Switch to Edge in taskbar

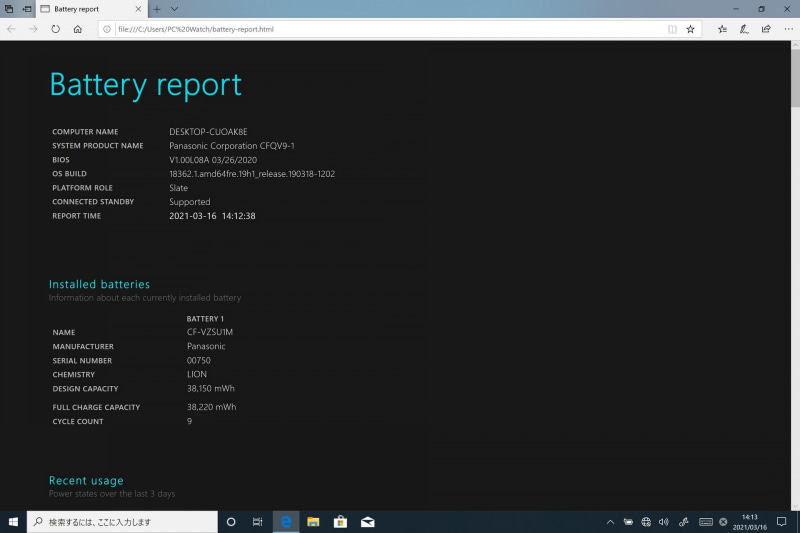point(286,522)
